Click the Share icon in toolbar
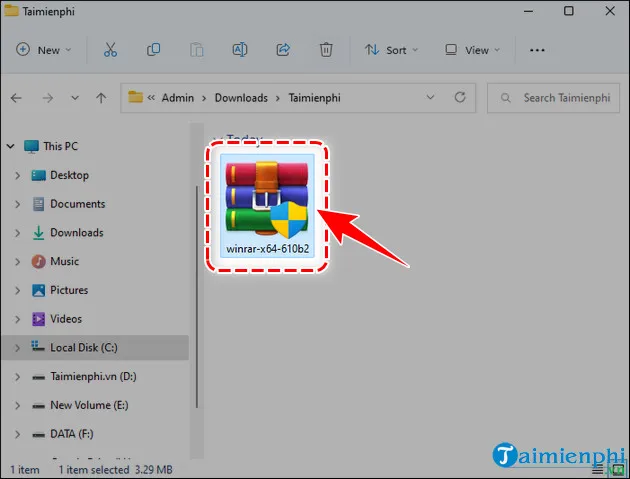This screenshot has width=630, height=479. click(283, 50)
